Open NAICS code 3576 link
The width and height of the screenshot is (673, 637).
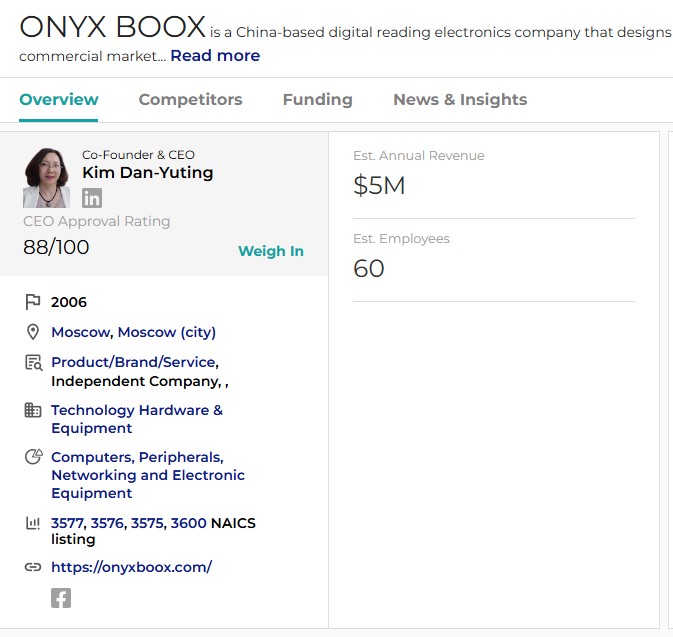pyautogui.click(x=107, y=523)
